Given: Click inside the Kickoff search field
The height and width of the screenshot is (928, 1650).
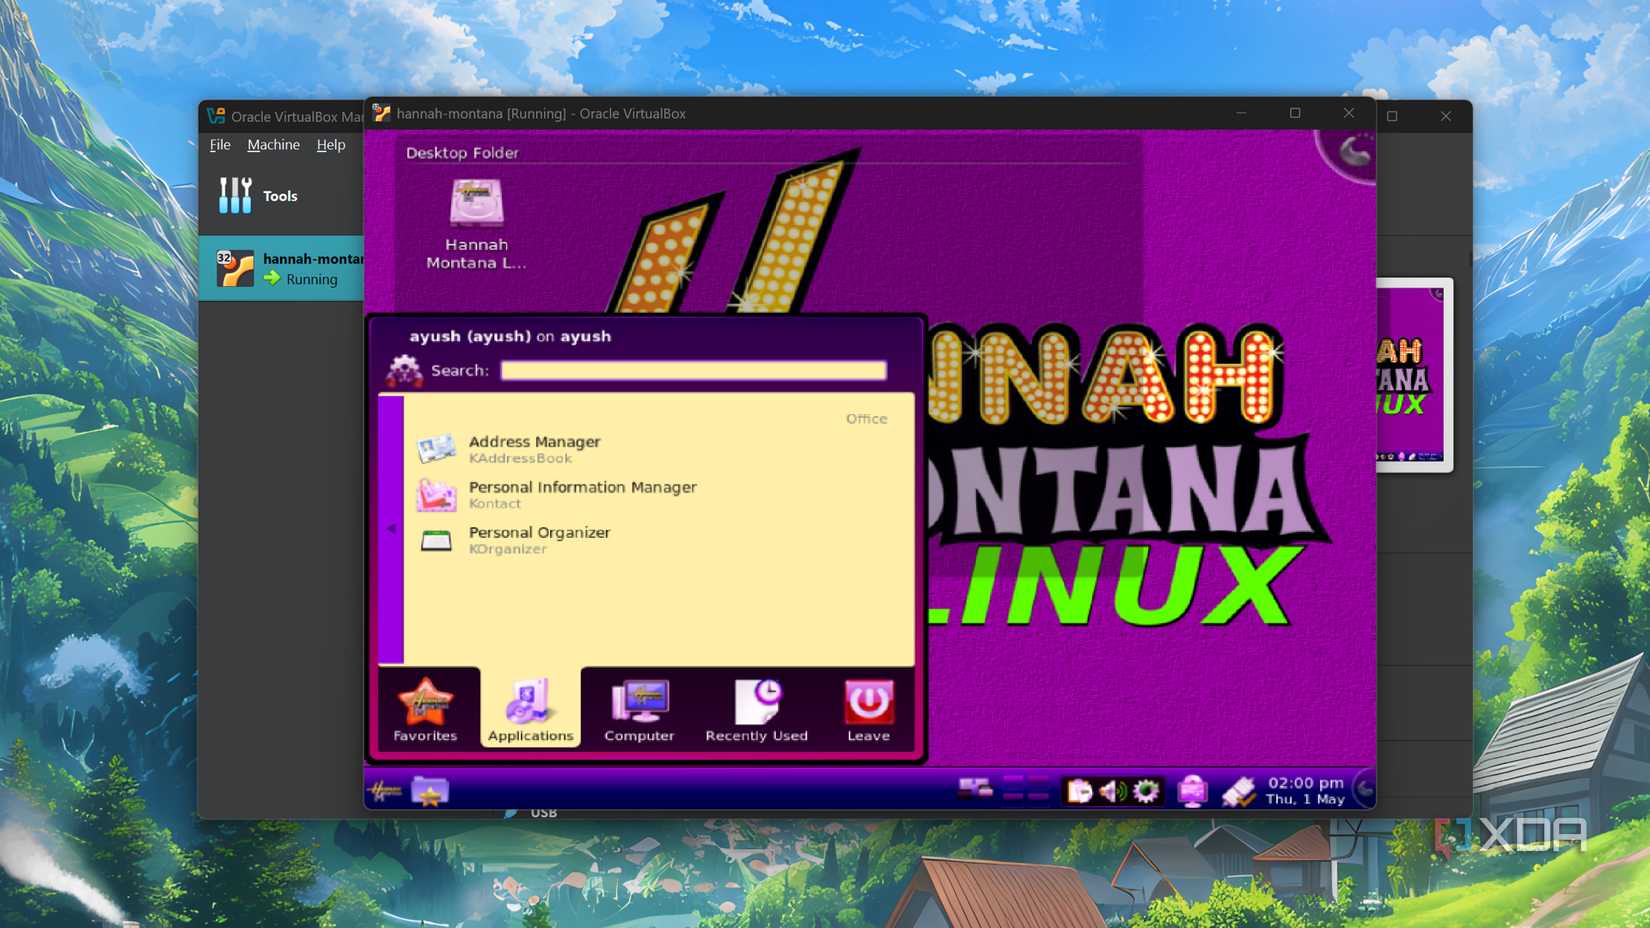Looking at the screenshot, I should [x=693, y=370].
